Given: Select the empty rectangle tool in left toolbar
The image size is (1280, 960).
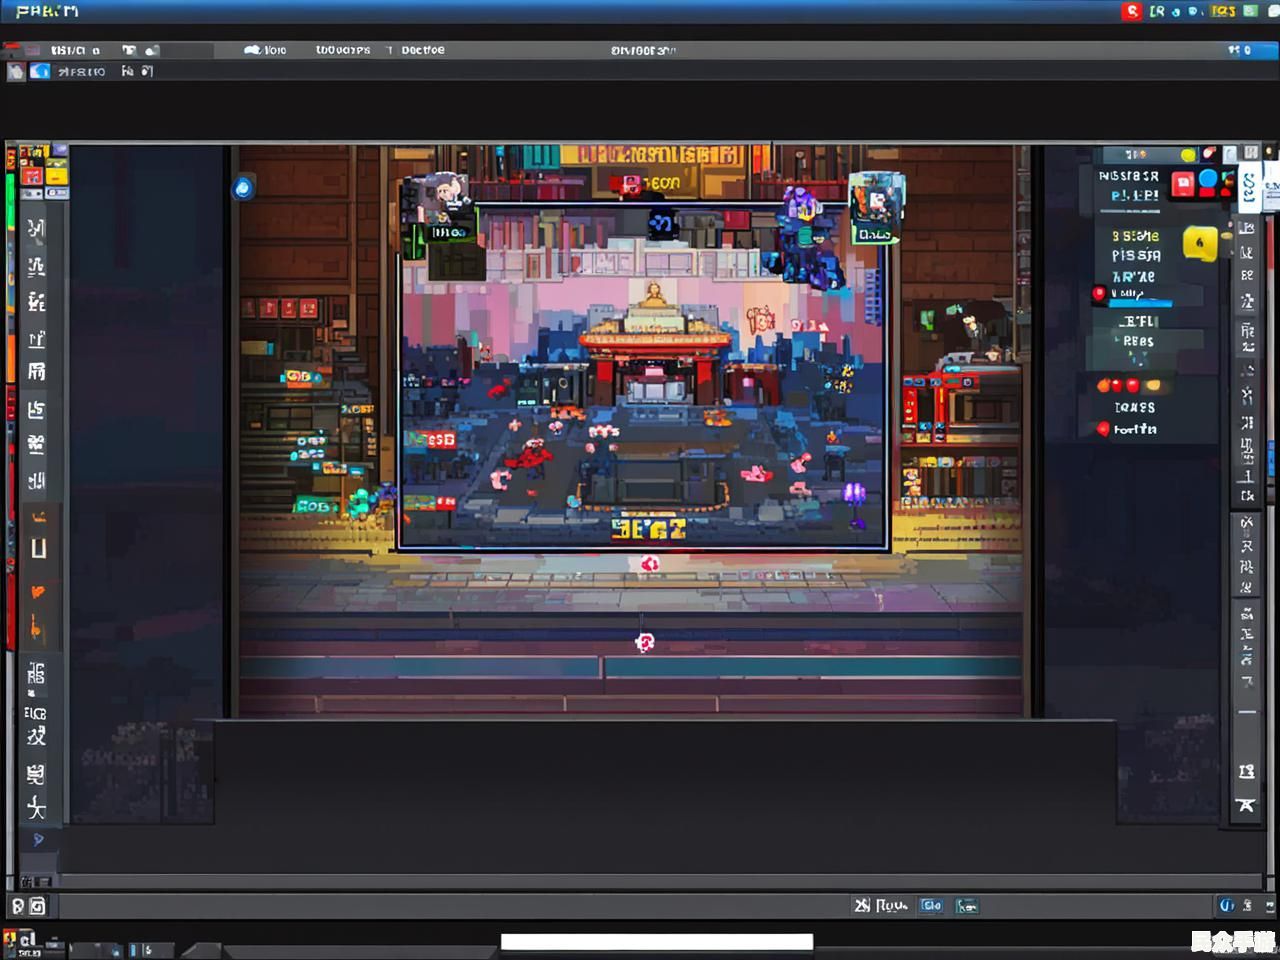Looking at the screenshot, I should 38,548.
